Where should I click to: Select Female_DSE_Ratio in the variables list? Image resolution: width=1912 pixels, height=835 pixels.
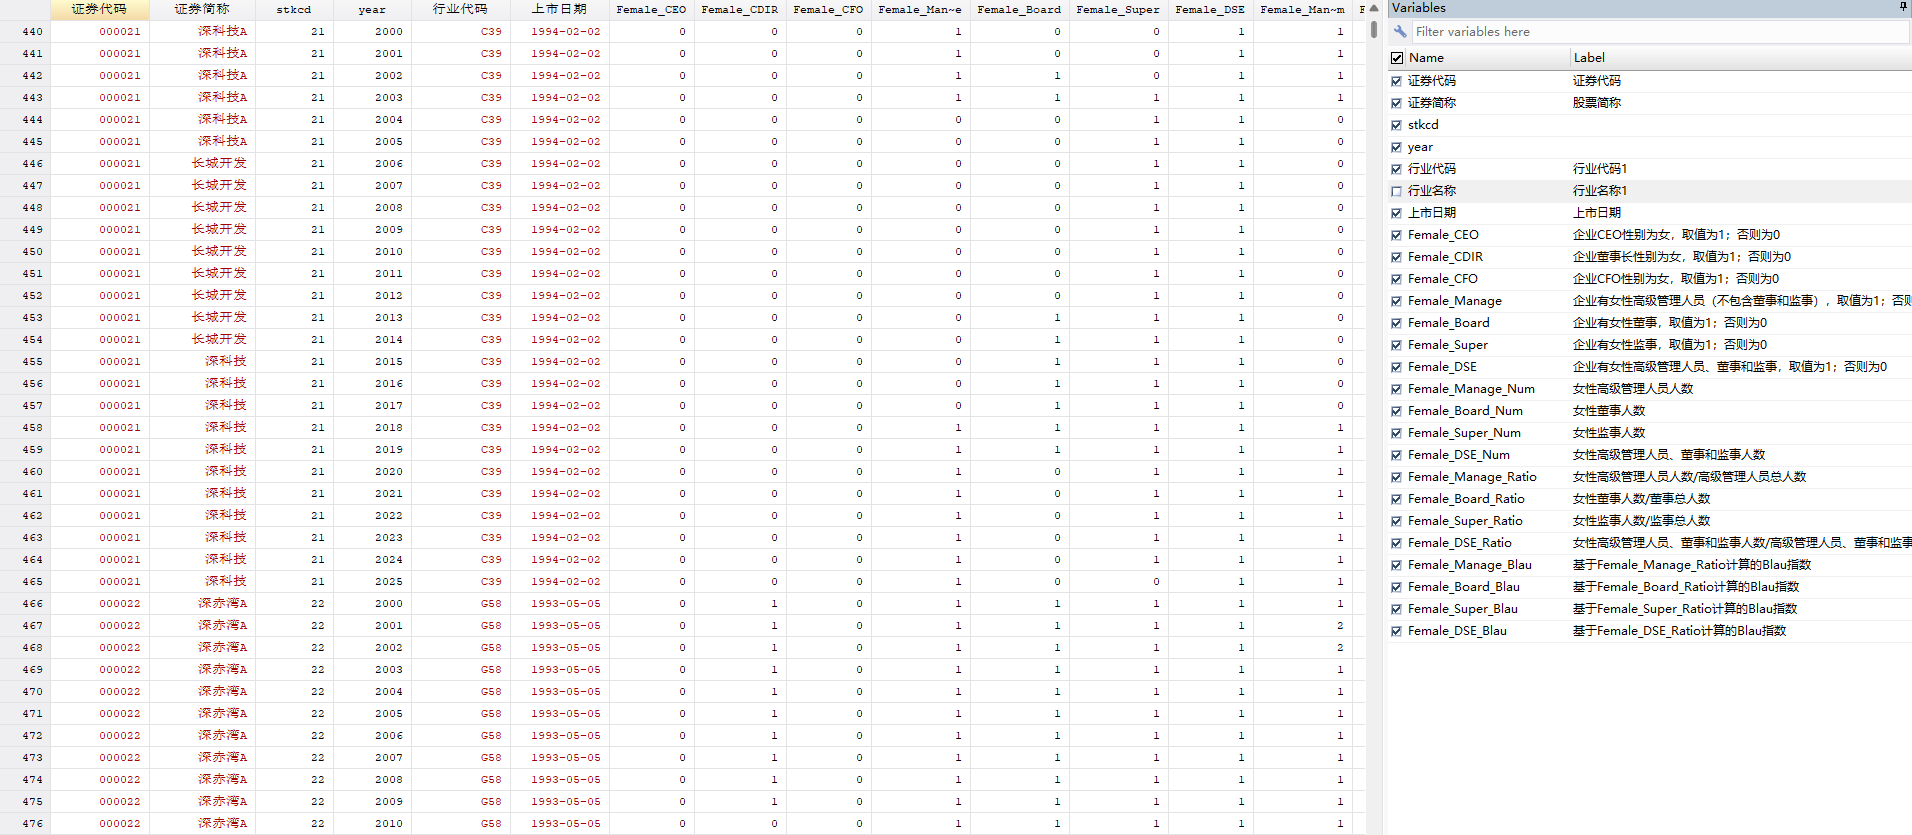pyautogui.click(x=1459, y=543)
